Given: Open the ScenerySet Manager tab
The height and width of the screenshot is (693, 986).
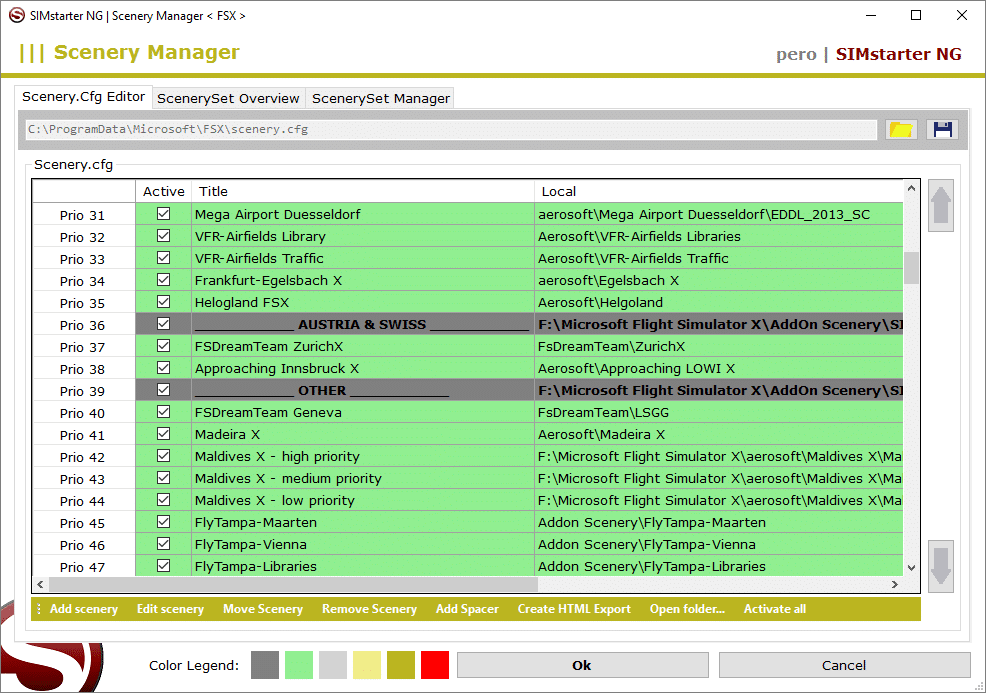Looking at the screenshot, I should 380,98.
